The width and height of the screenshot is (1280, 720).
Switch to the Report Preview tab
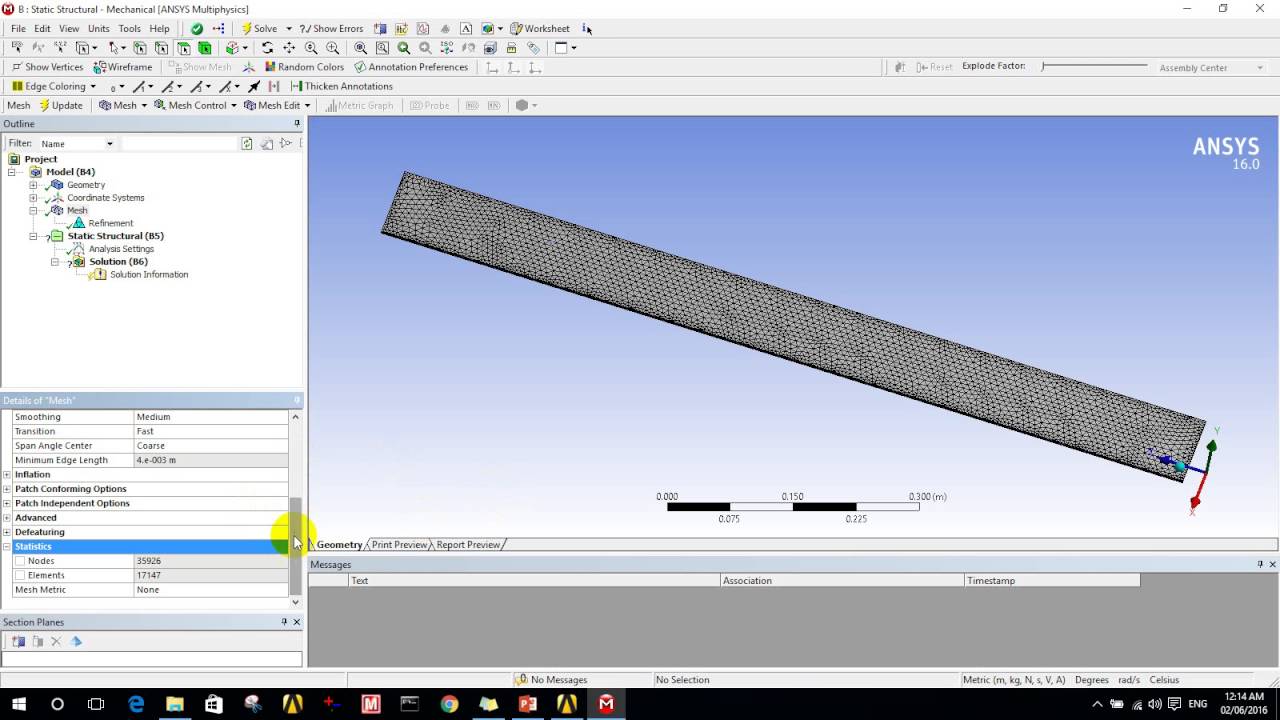coord(468,545)
